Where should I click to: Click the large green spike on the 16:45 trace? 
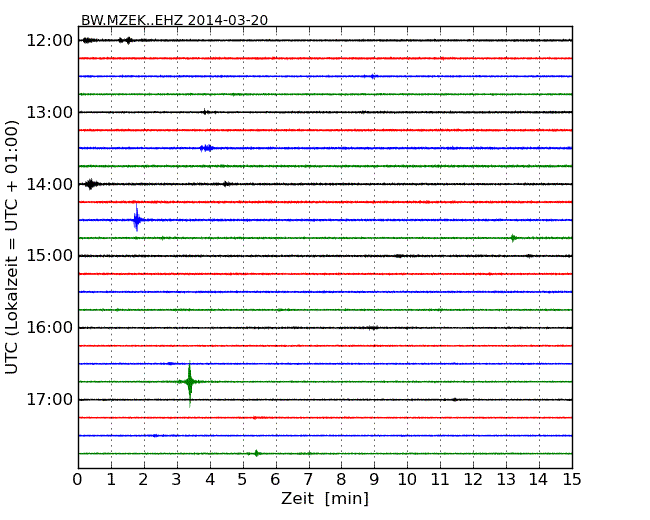[x=190, y=381]
